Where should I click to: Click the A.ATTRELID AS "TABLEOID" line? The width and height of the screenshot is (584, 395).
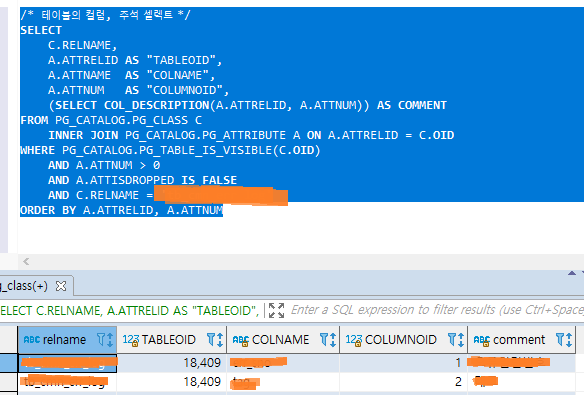pyautogui.click(x=135, y=60)
